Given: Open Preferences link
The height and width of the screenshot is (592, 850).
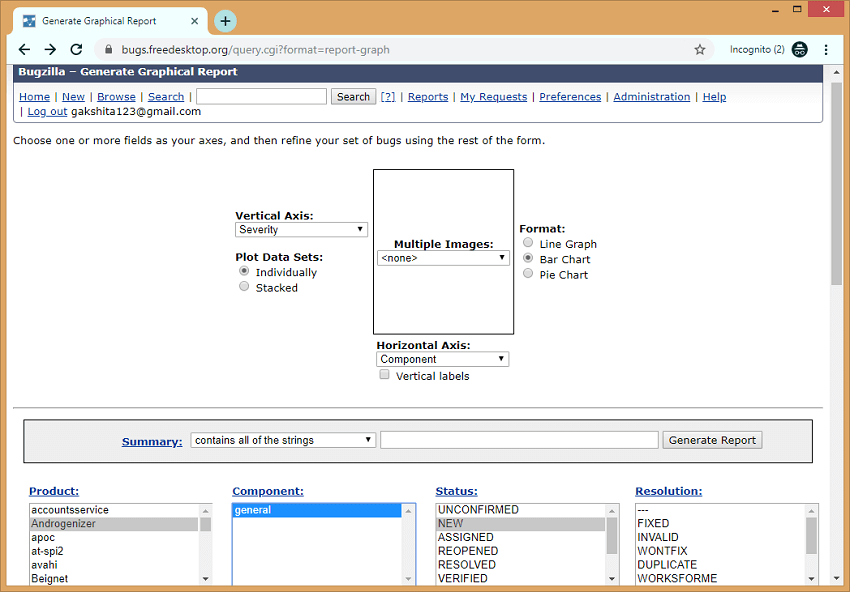Looking at the screenshot, I should click(x=570, y=96).
